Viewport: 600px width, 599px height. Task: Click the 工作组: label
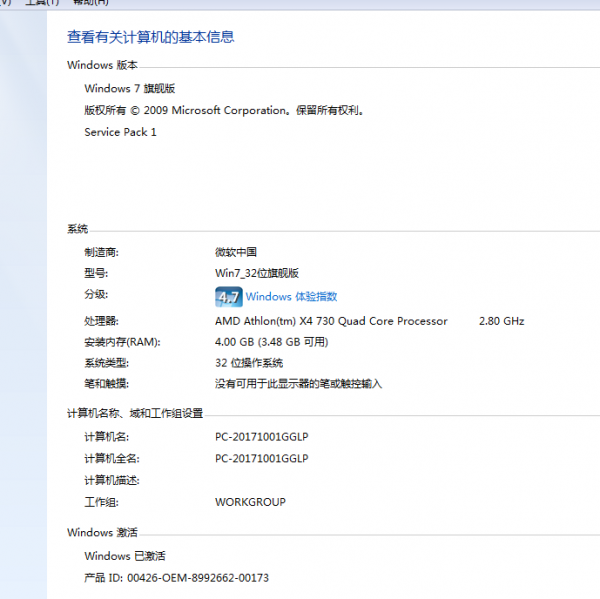coord(101,502)
